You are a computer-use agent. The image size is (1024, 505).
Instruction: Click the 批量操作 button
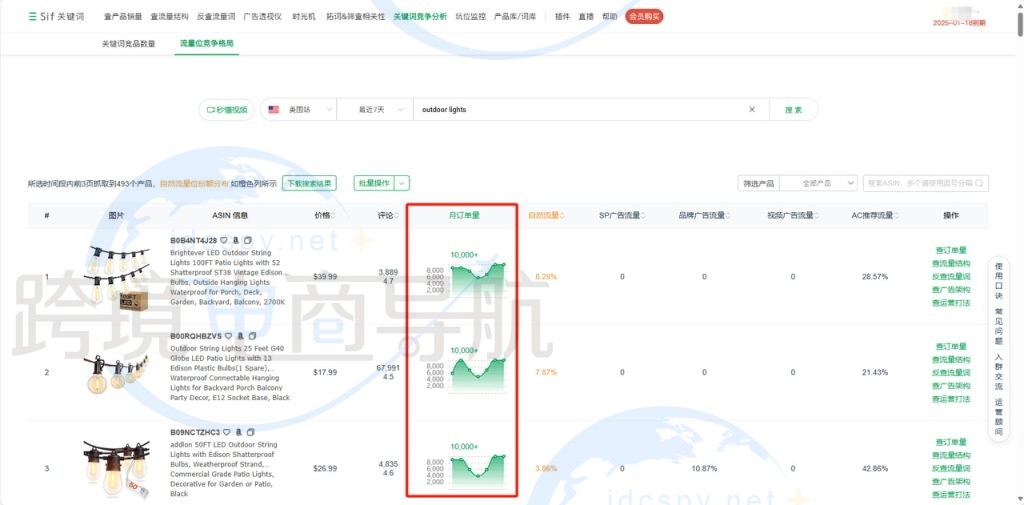(374, 184)
